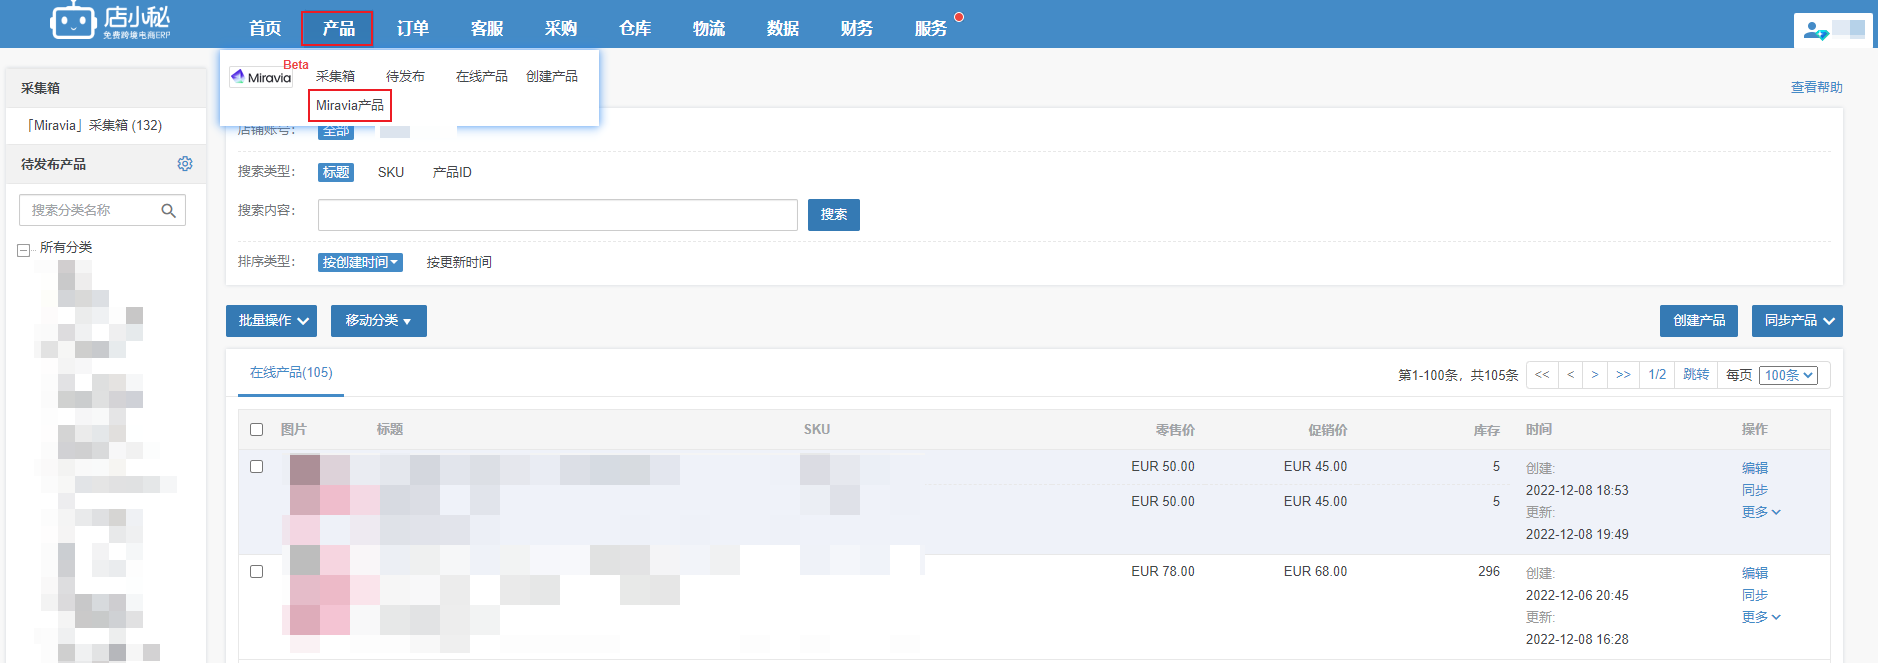This screenshot has height=663, width=1878.
Task: Click 库存 column header
Action: 1487,430
